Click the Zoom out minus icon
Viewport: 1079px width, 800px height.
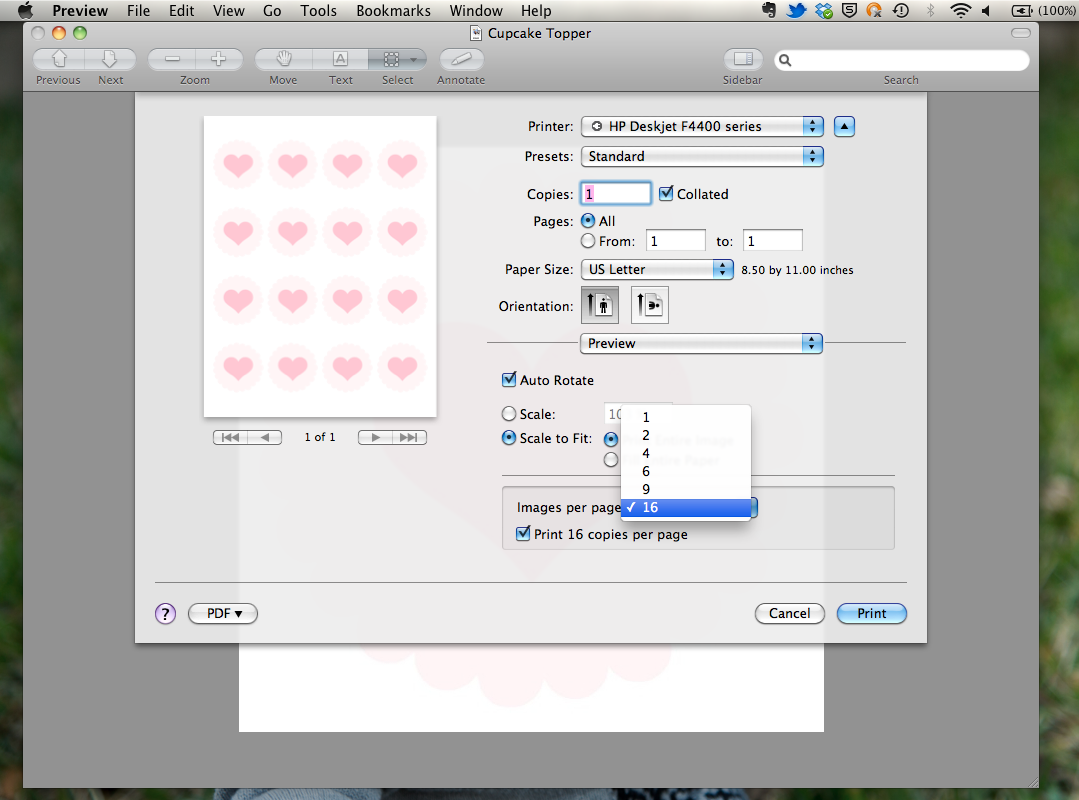[x=172, y=59]
